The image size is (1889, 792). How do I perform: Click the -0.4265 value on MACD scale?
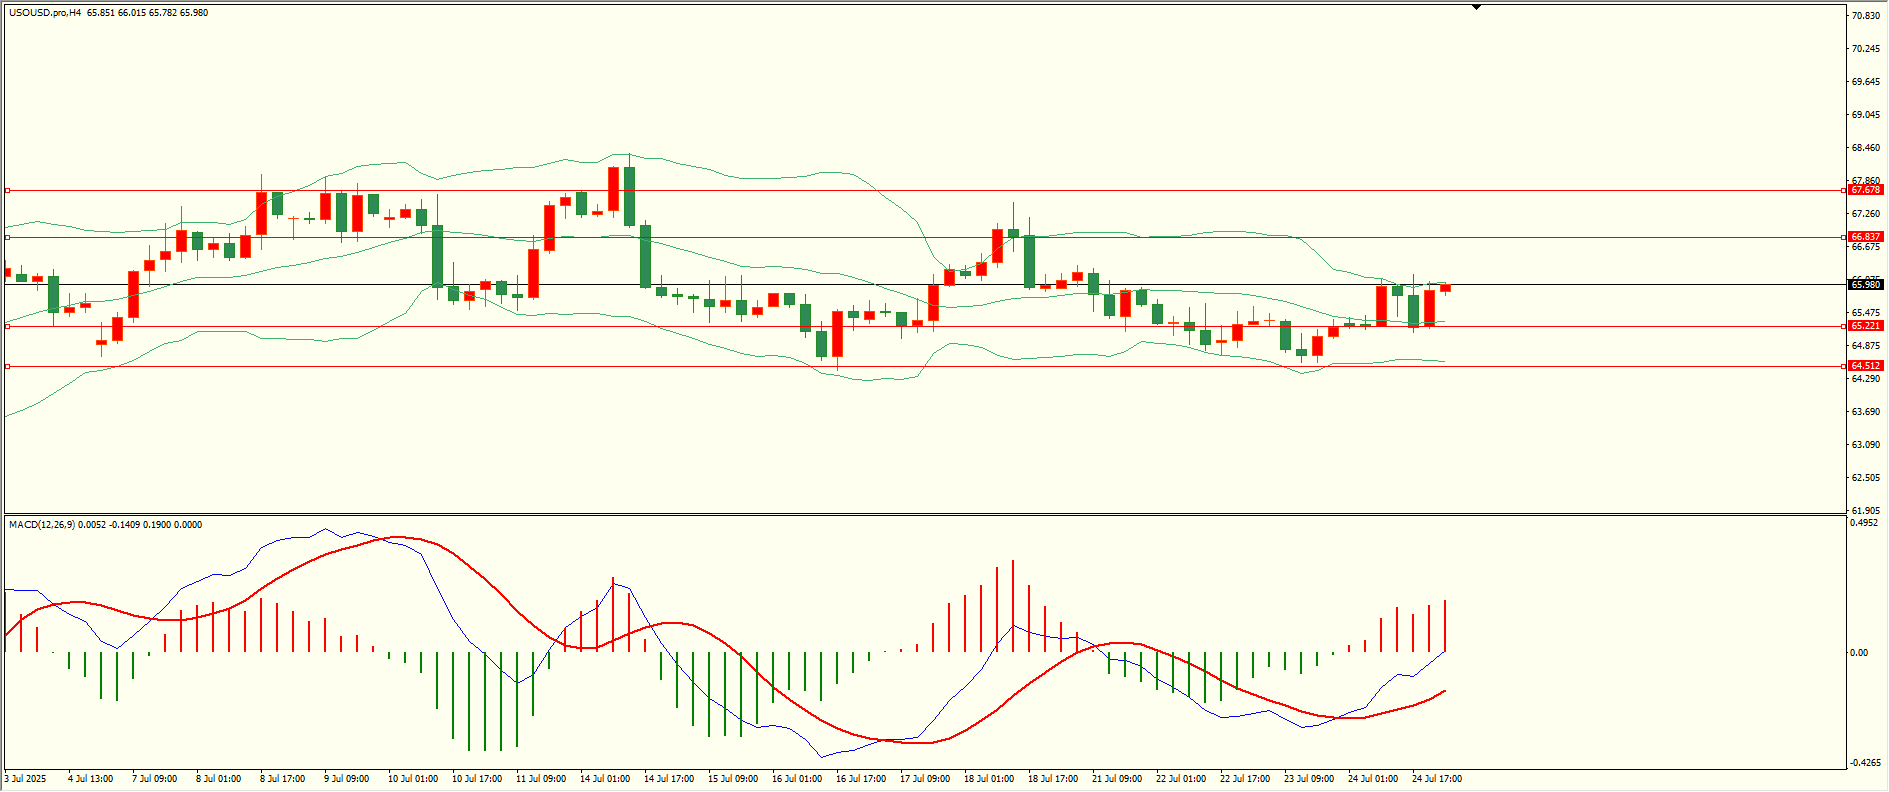(x=1865, y=763)
